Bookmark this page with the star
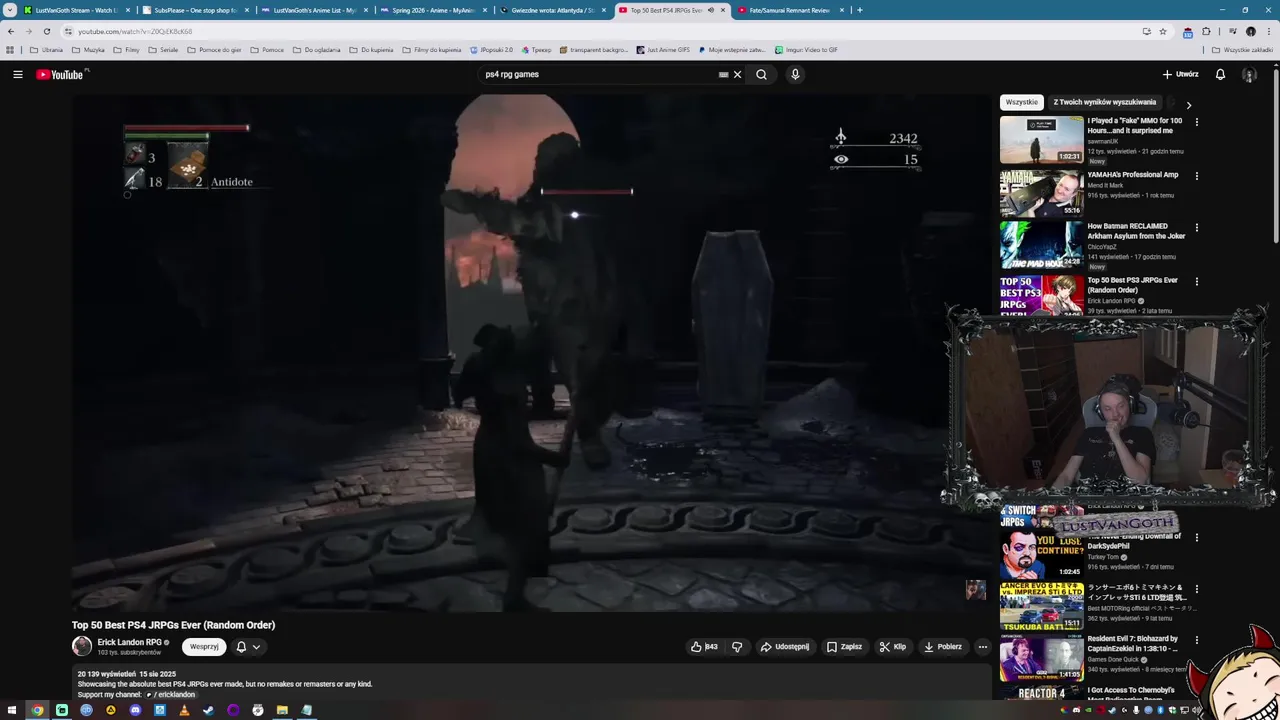This screenshot has height=720, width=1280. coord(1163,31)
